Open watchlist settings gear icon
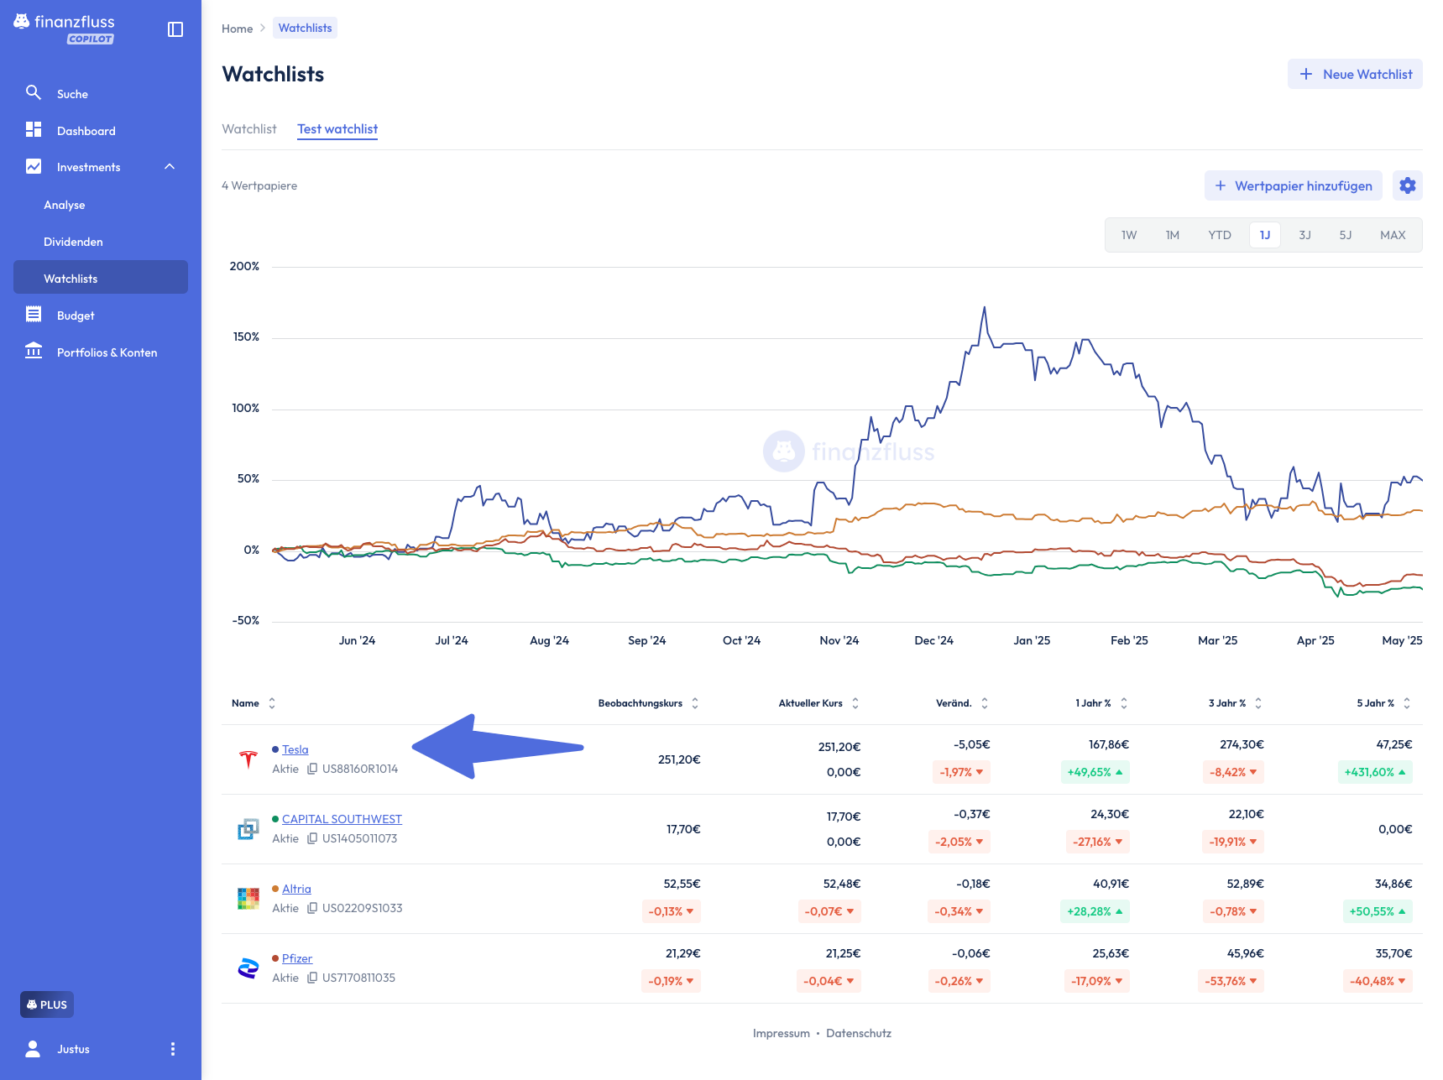1443x1080 pixels. tap(1408, 186)
